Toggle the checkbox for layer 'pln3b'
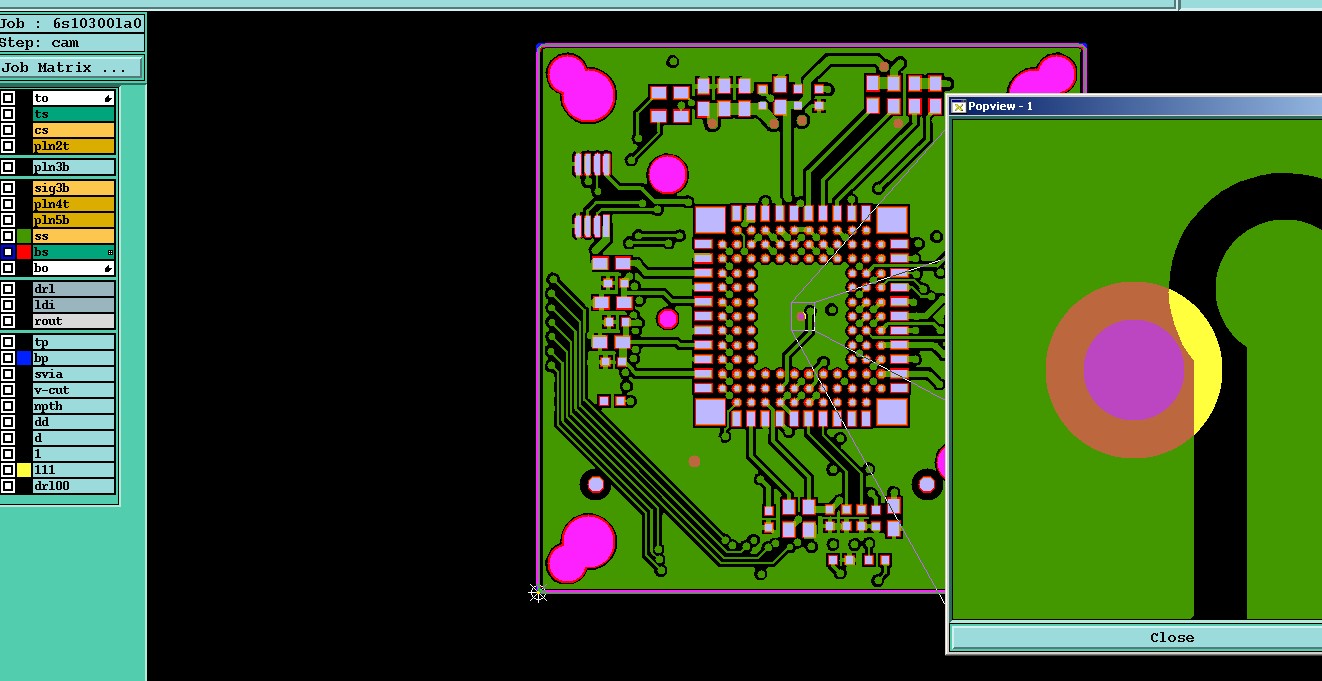Viewport: 1322px width, 681px height. (x=8, y=167)
